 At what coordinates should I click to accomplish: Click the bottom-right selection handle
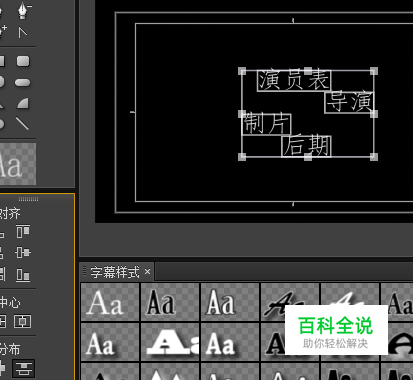click(374, 157)
